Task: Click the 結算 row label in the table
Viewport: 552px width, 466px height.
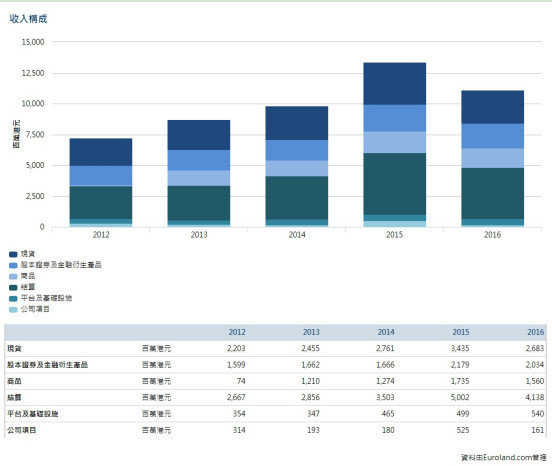Action: pos(14,397)
